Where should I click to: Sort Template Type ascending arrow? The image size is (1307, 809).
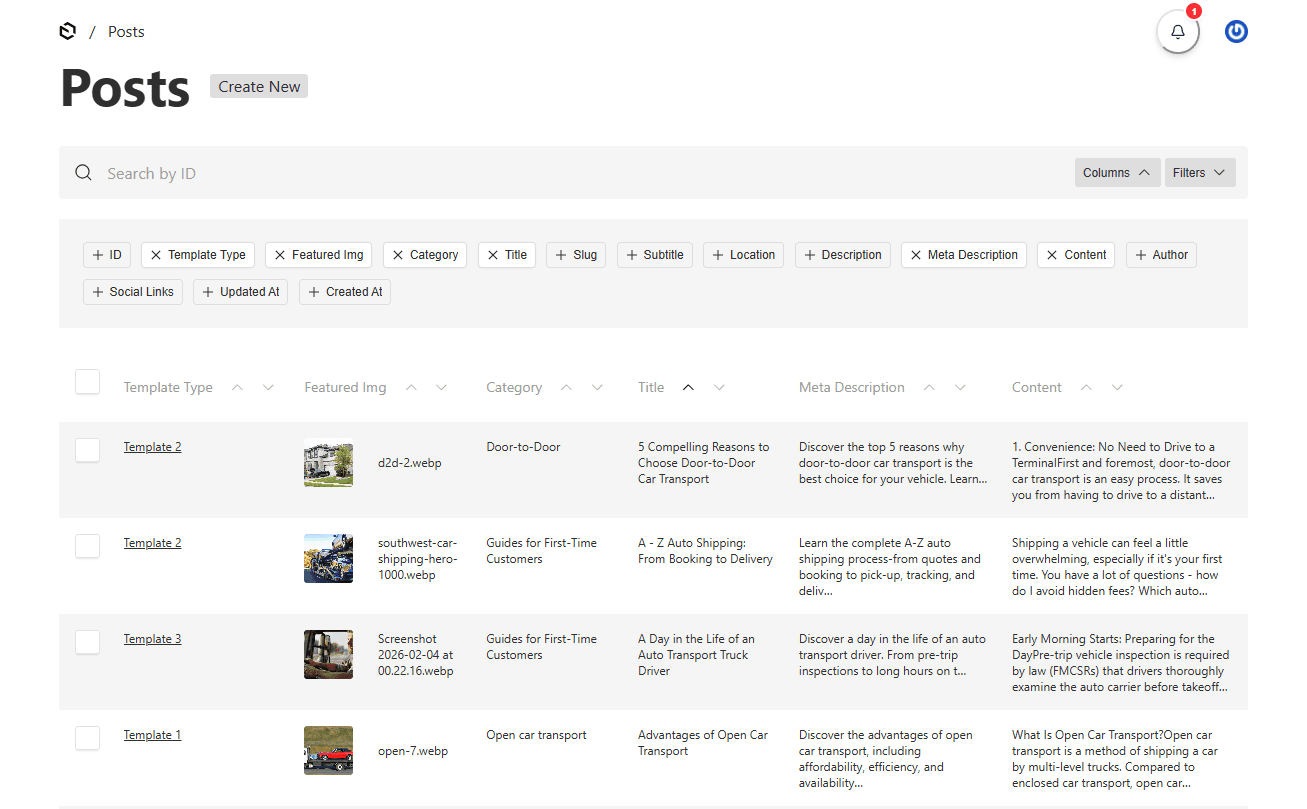(x=237, y=388)
